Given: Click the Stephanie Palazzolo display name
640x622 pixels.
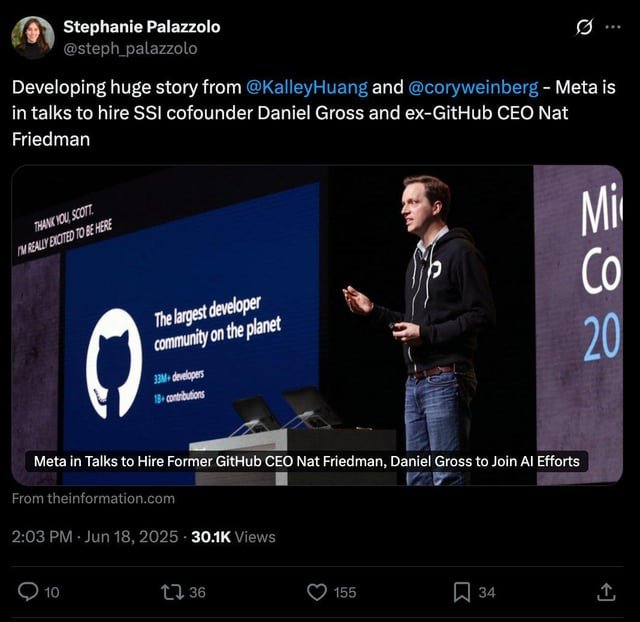Looking at the screenshot, I should (x=142, y=27).
